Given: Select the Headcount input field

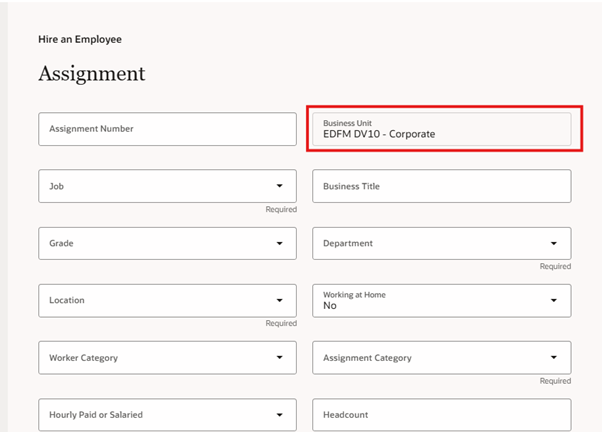Looking at the screenshot, I should (441, 414).
